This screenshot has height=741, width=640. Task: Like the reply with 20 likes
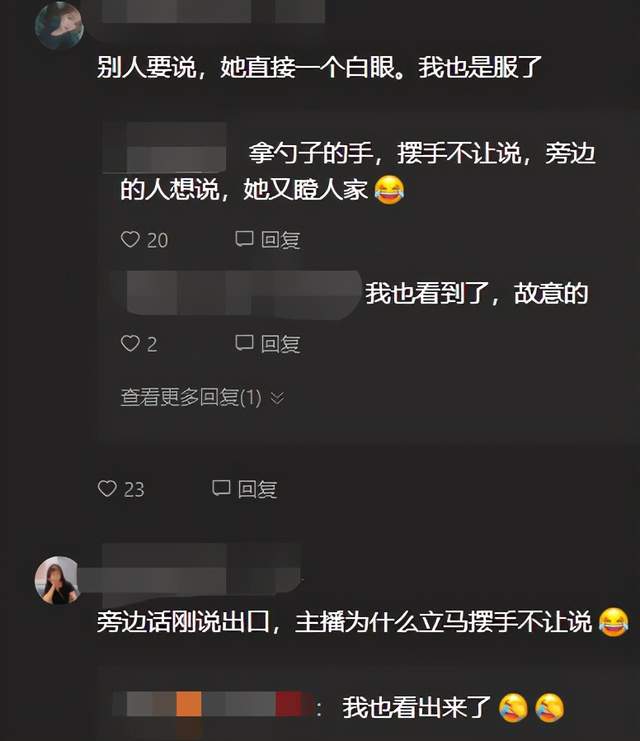coord(130,240)
